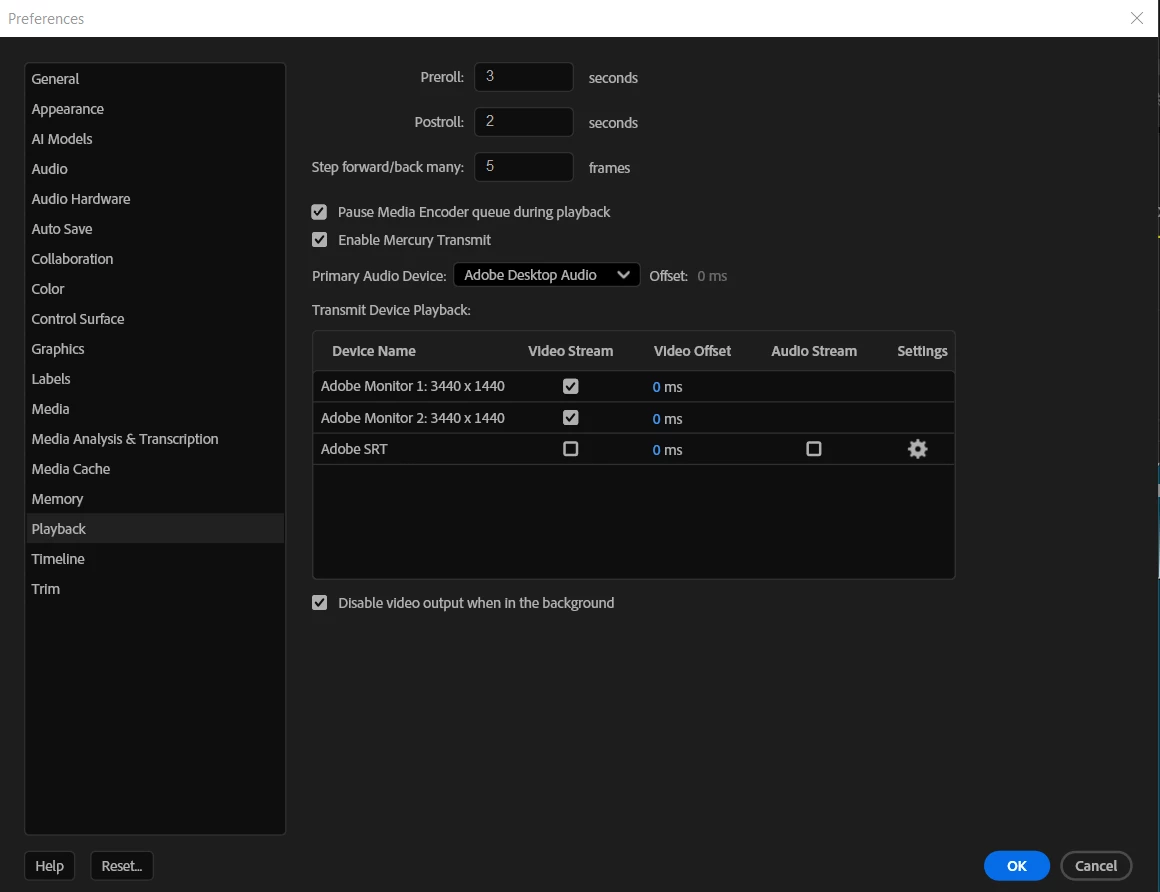Select Collaboration category
Image resolution: width=1160 pixels, height=892 pixels.
pyautogui.click(x=155, y=259)
